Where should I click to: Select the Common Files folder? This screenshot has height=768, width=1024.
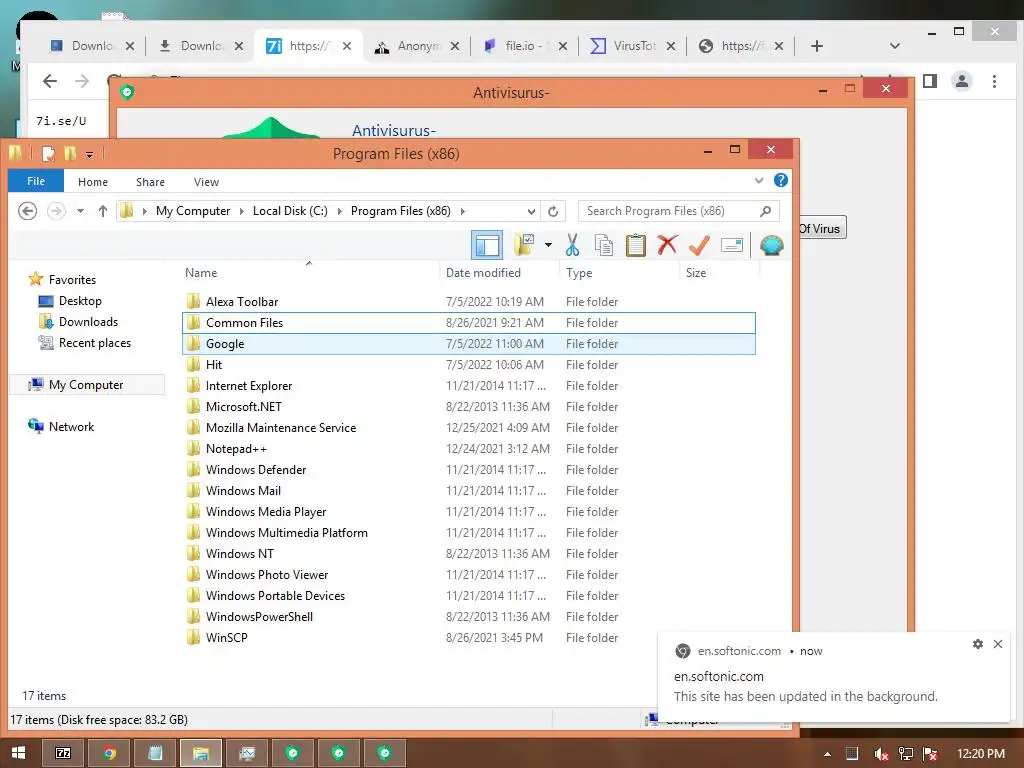tap(468, 323)
